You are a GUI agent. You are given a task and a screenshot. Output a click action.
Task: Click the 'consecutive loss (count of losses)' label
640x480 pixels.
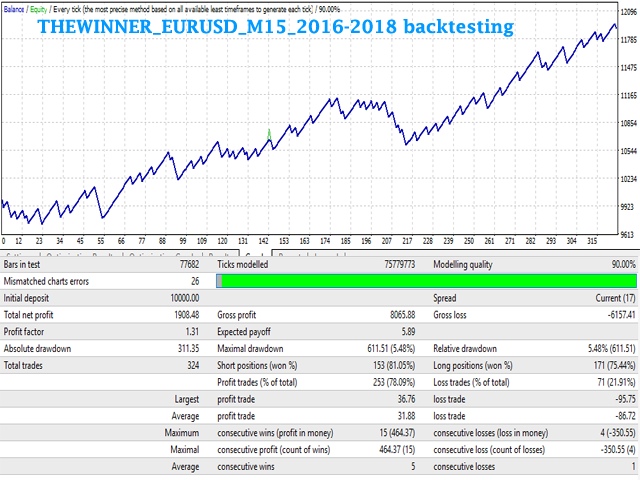(x=489, y=450)
